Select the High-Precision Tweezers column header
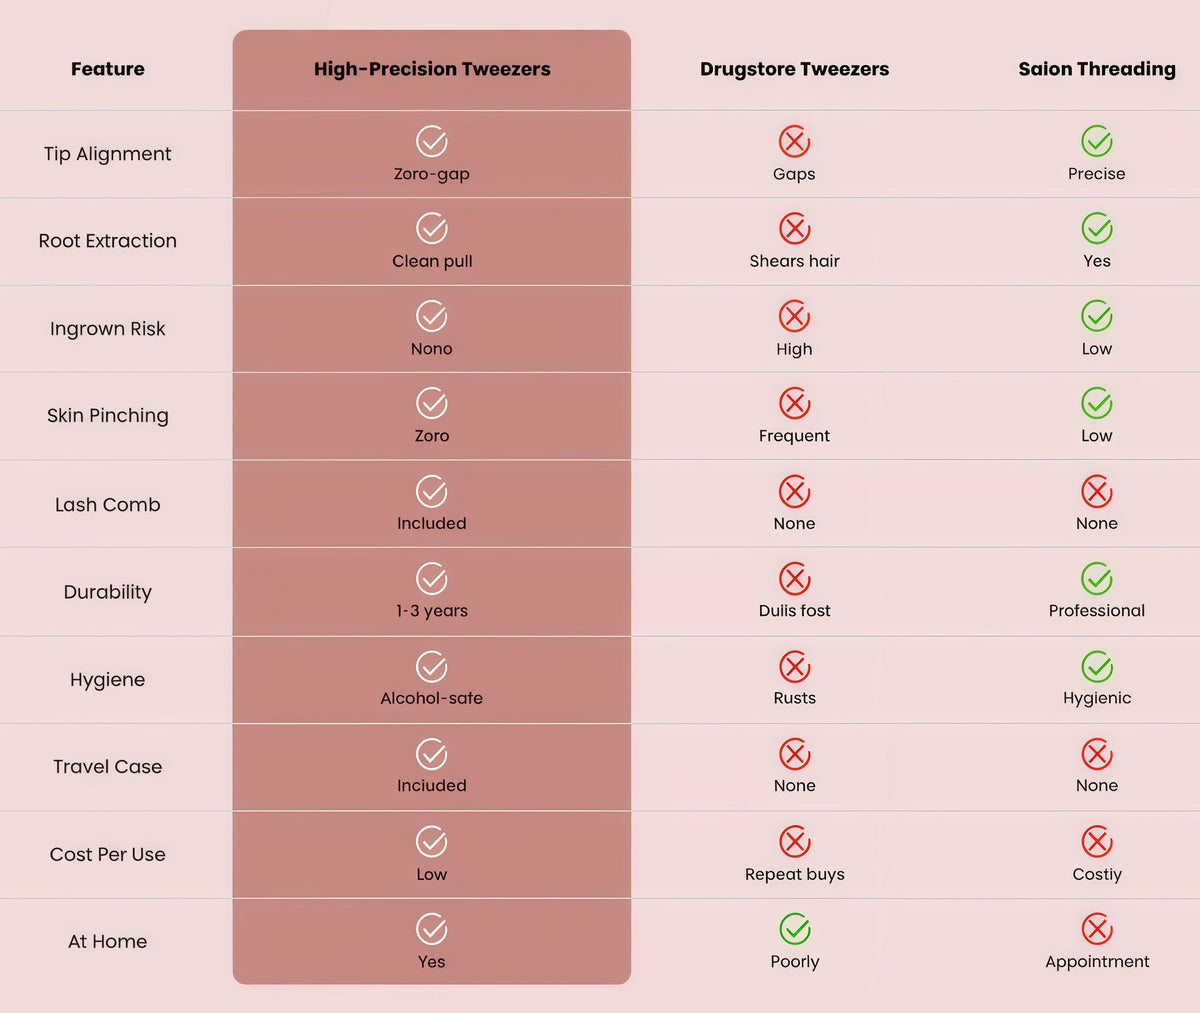The height and width of the screenshot is (1013, 1200). [x=432, y=69]
